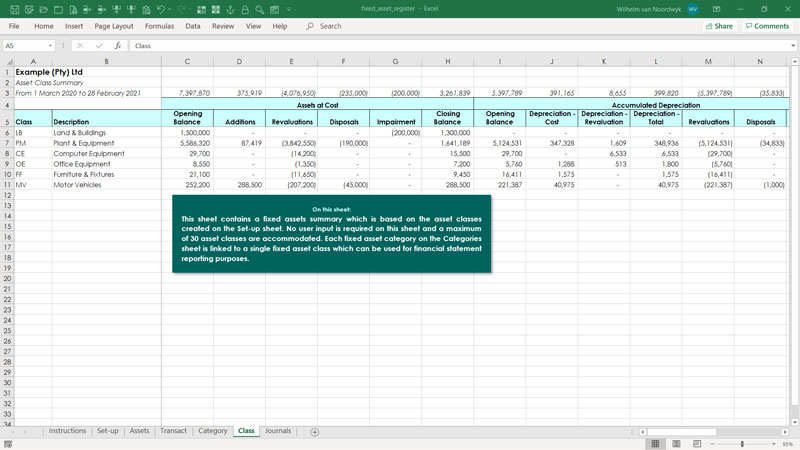Move the zoom slider handle
This screenshot has width=800, height=450.
point(742,444)
